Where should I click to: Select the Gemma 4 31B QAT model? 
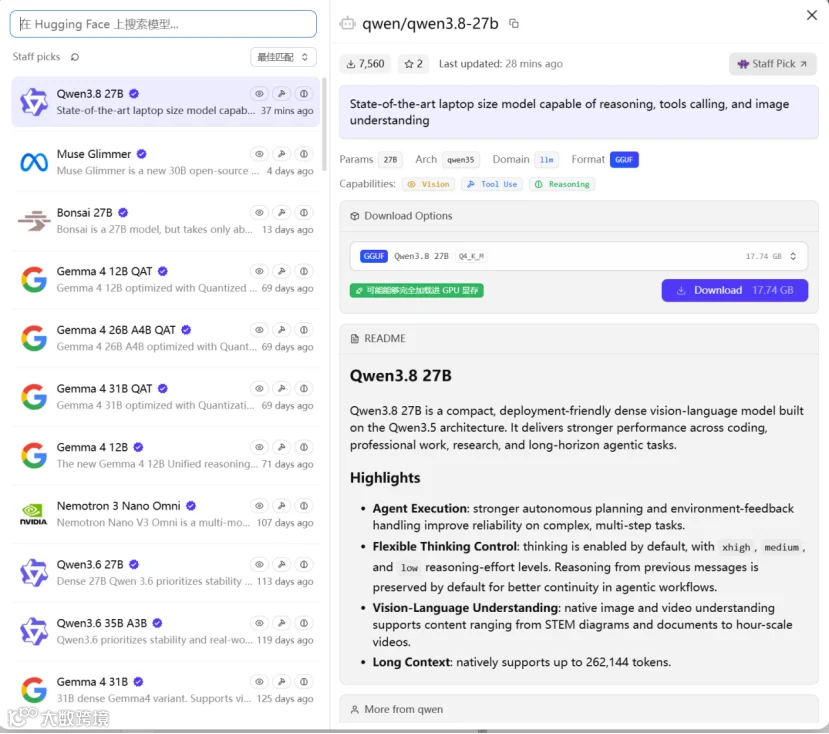165,397
